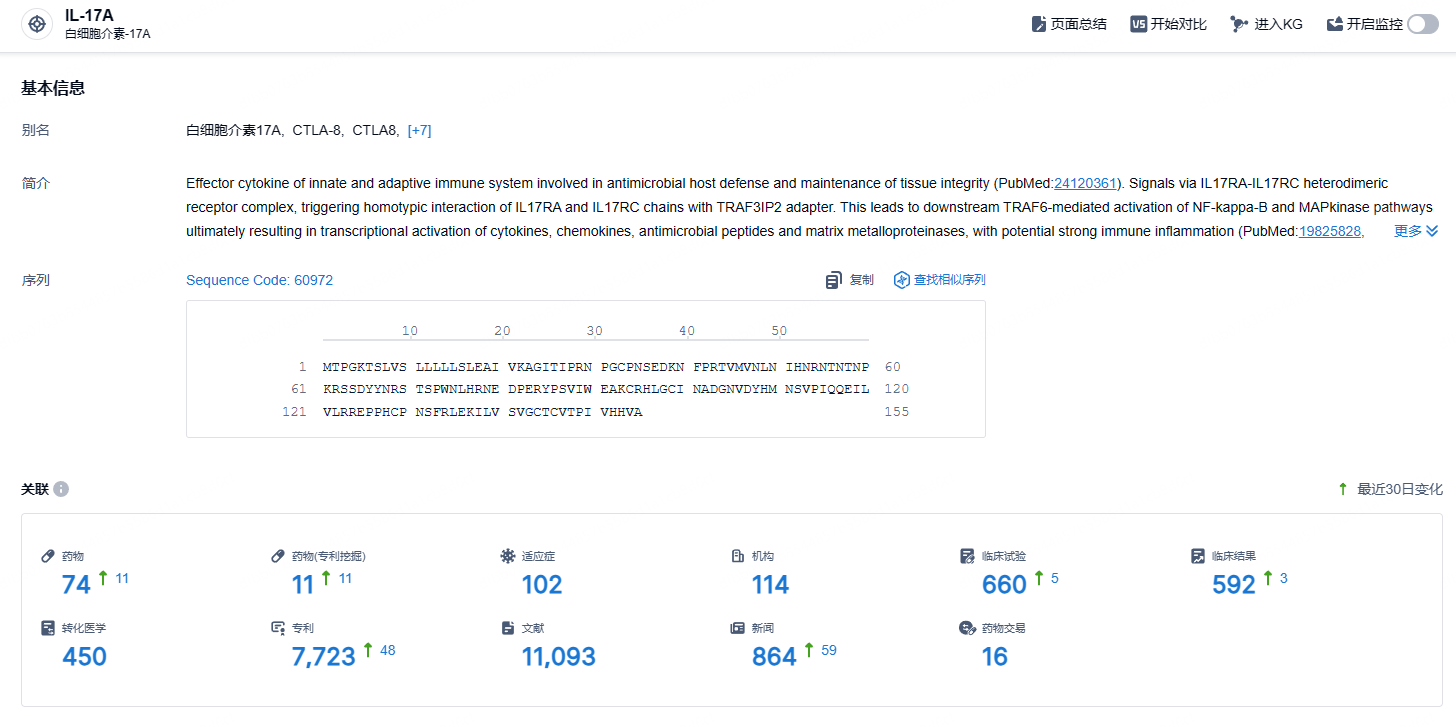1456x727 pixels.
Task: Open clinical trials count 660
Action: 1004,584
